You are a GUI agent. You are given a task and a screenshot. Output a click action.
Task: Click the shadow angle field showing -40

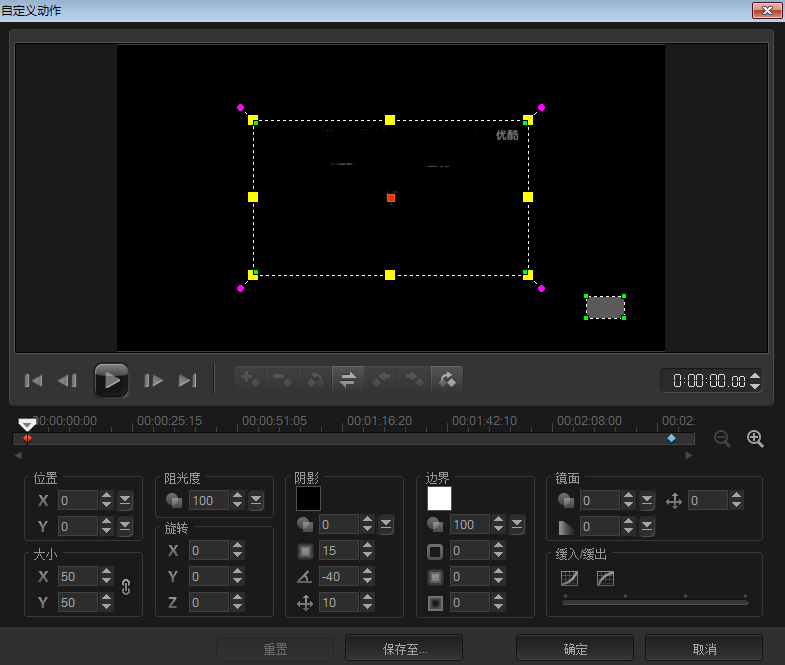click(x=339, y=576)
